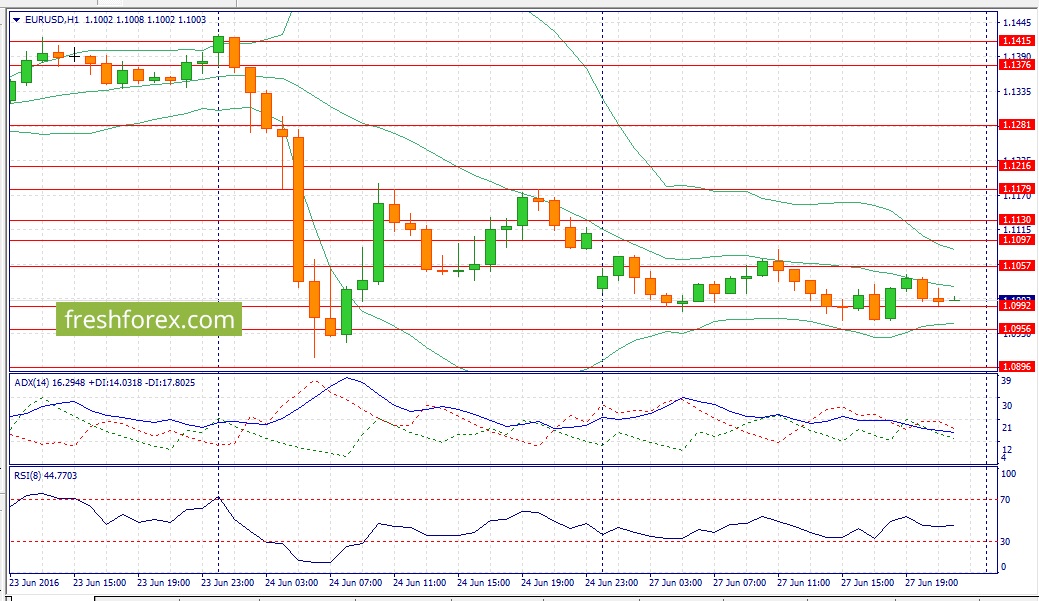The height and width of the screenshot is (601, 1039).
Task: Click the 1.1179 red price tag
Action: pos(1016,189)
